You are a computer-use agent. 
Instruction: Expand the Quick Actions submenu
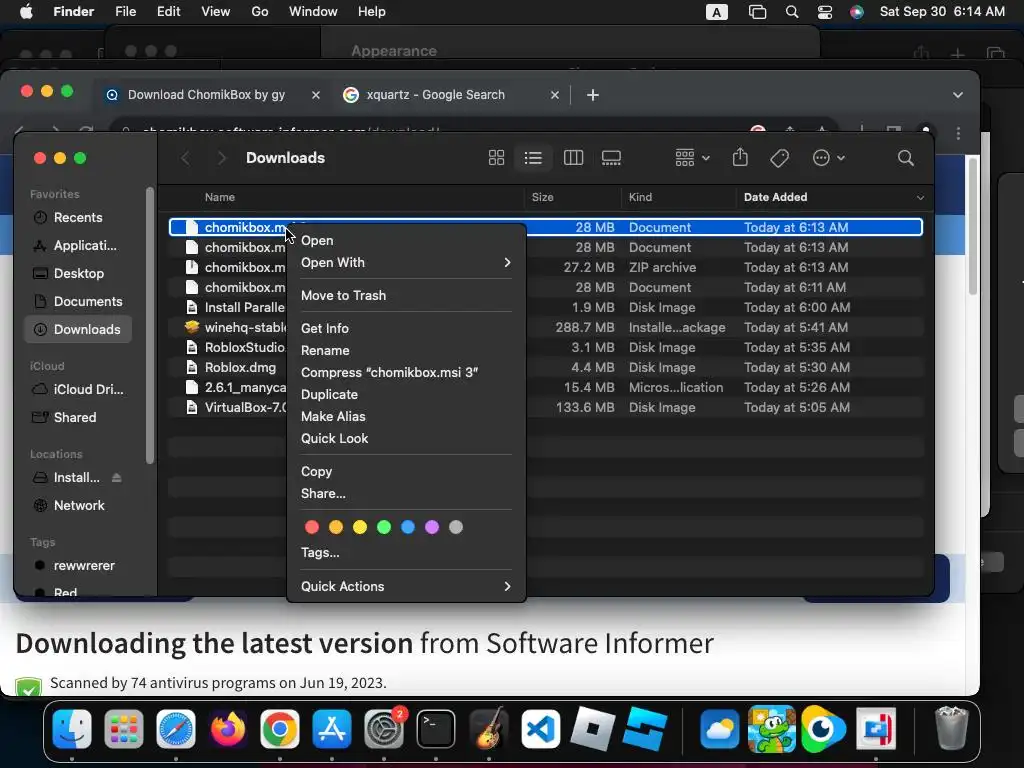(406, 586)
